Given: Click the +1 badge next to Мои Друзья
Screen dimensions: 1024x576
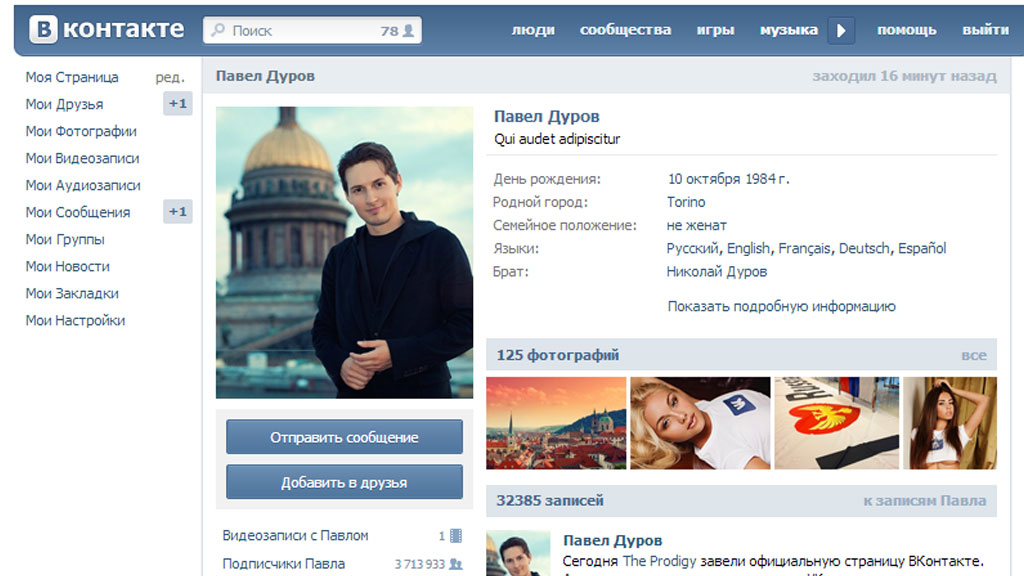Looking at the screenshot, I should point(178,104).
